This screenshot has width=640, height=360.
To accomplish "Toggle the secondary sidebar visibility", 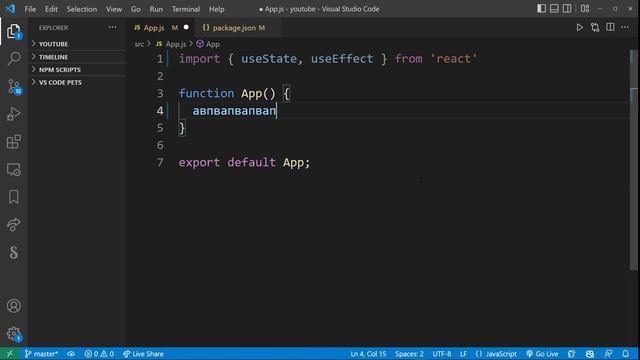I will [567, 9].
